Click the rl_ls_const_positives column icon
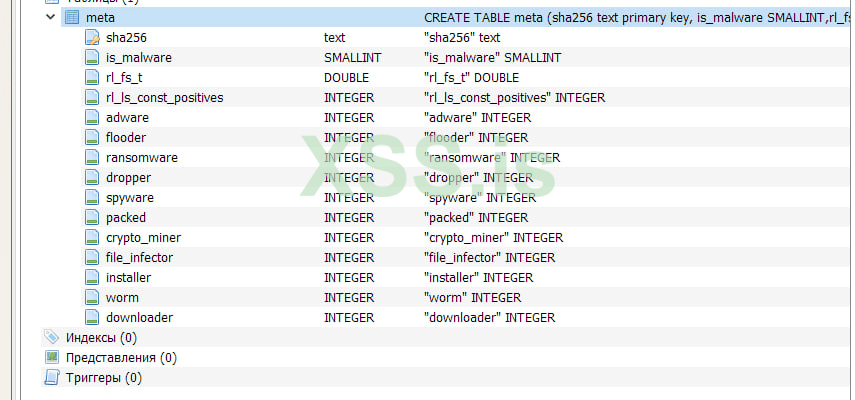The image size is (855, 400). [93, 98]
